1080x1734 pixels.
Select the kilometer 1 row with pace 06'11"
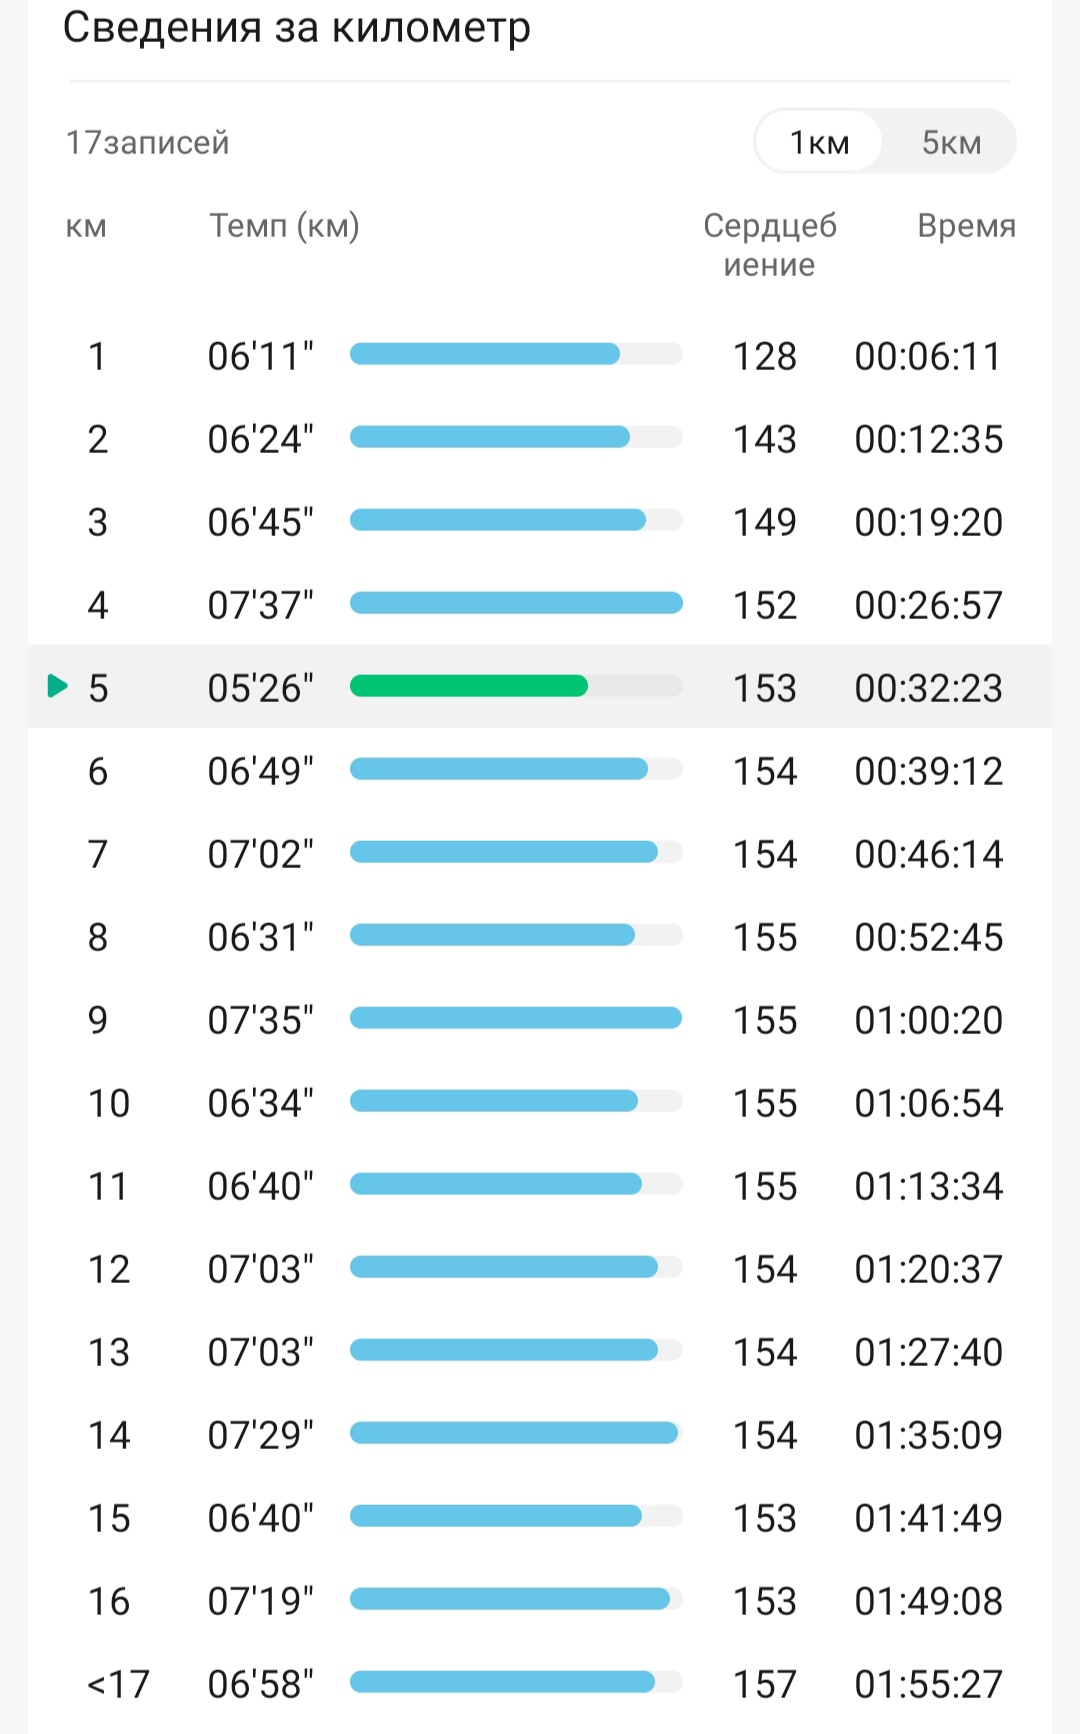[x=540, y=355]
